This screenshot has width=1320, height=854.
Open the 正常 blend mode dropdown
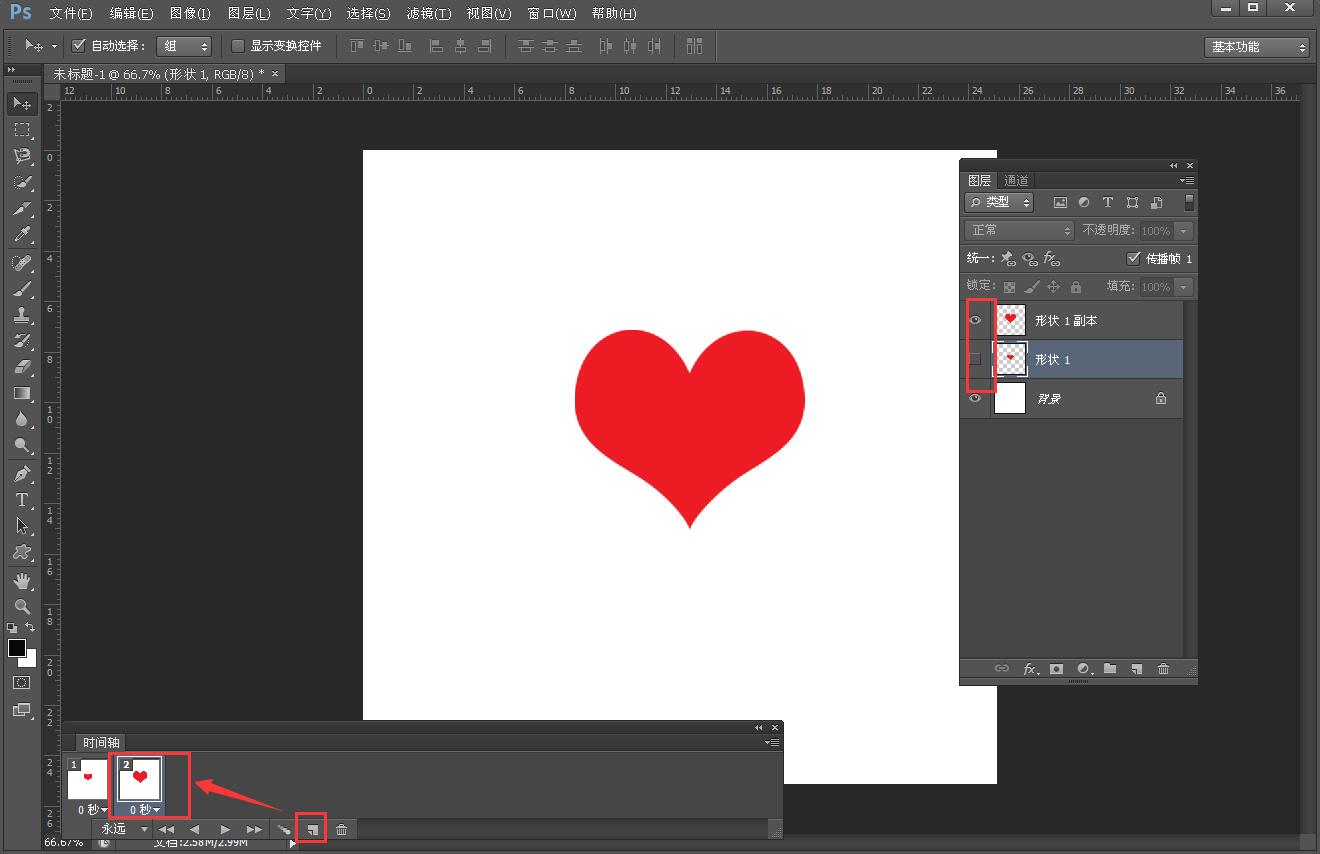(x=1017, y=230)
